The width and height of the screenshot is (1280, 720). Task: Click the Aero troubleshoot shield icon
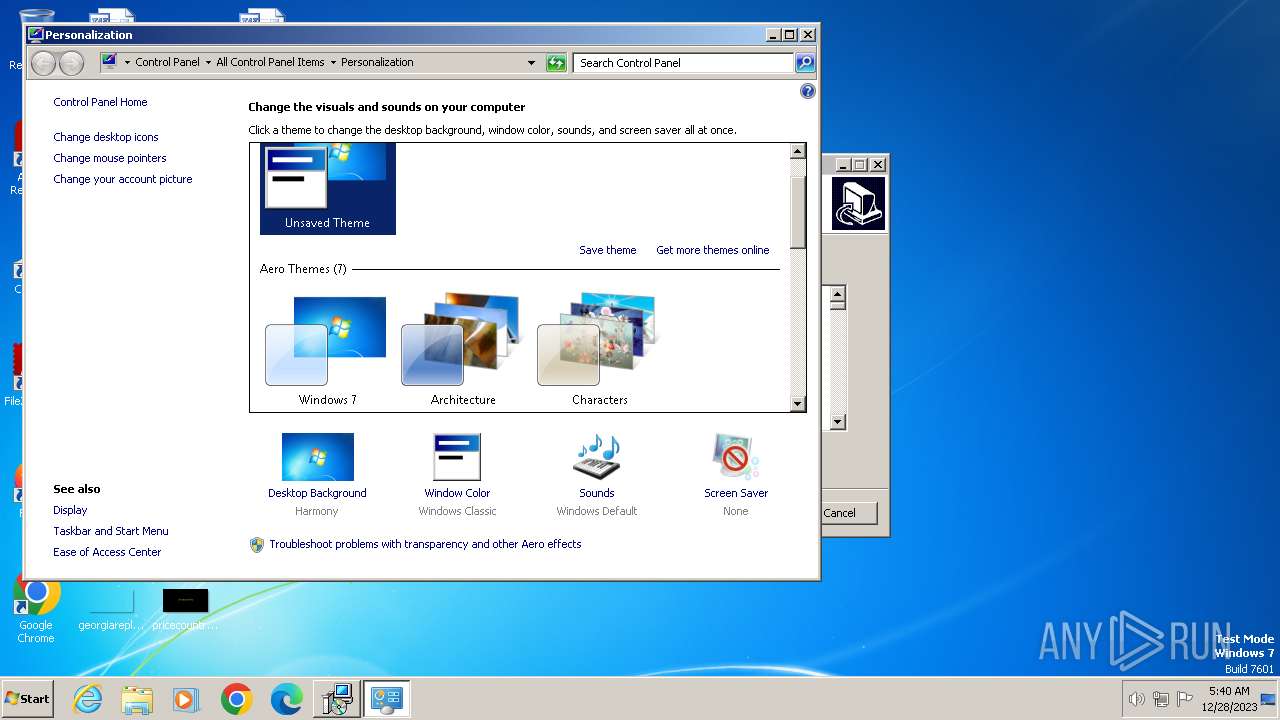[x=257, y=545]
